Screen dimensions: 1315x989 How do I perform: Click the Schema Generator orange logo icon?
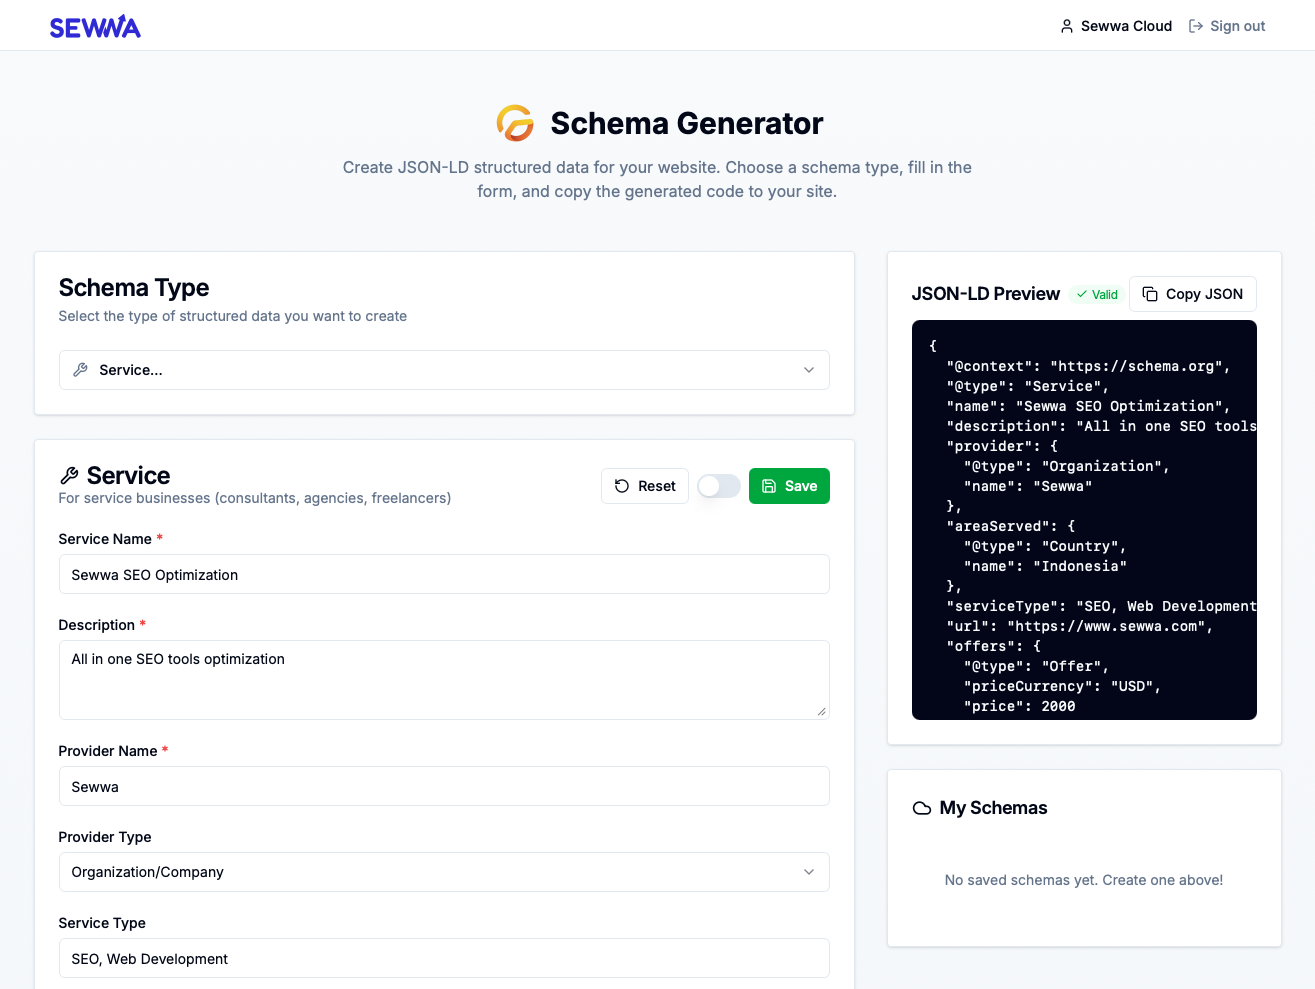pos(514,122)
